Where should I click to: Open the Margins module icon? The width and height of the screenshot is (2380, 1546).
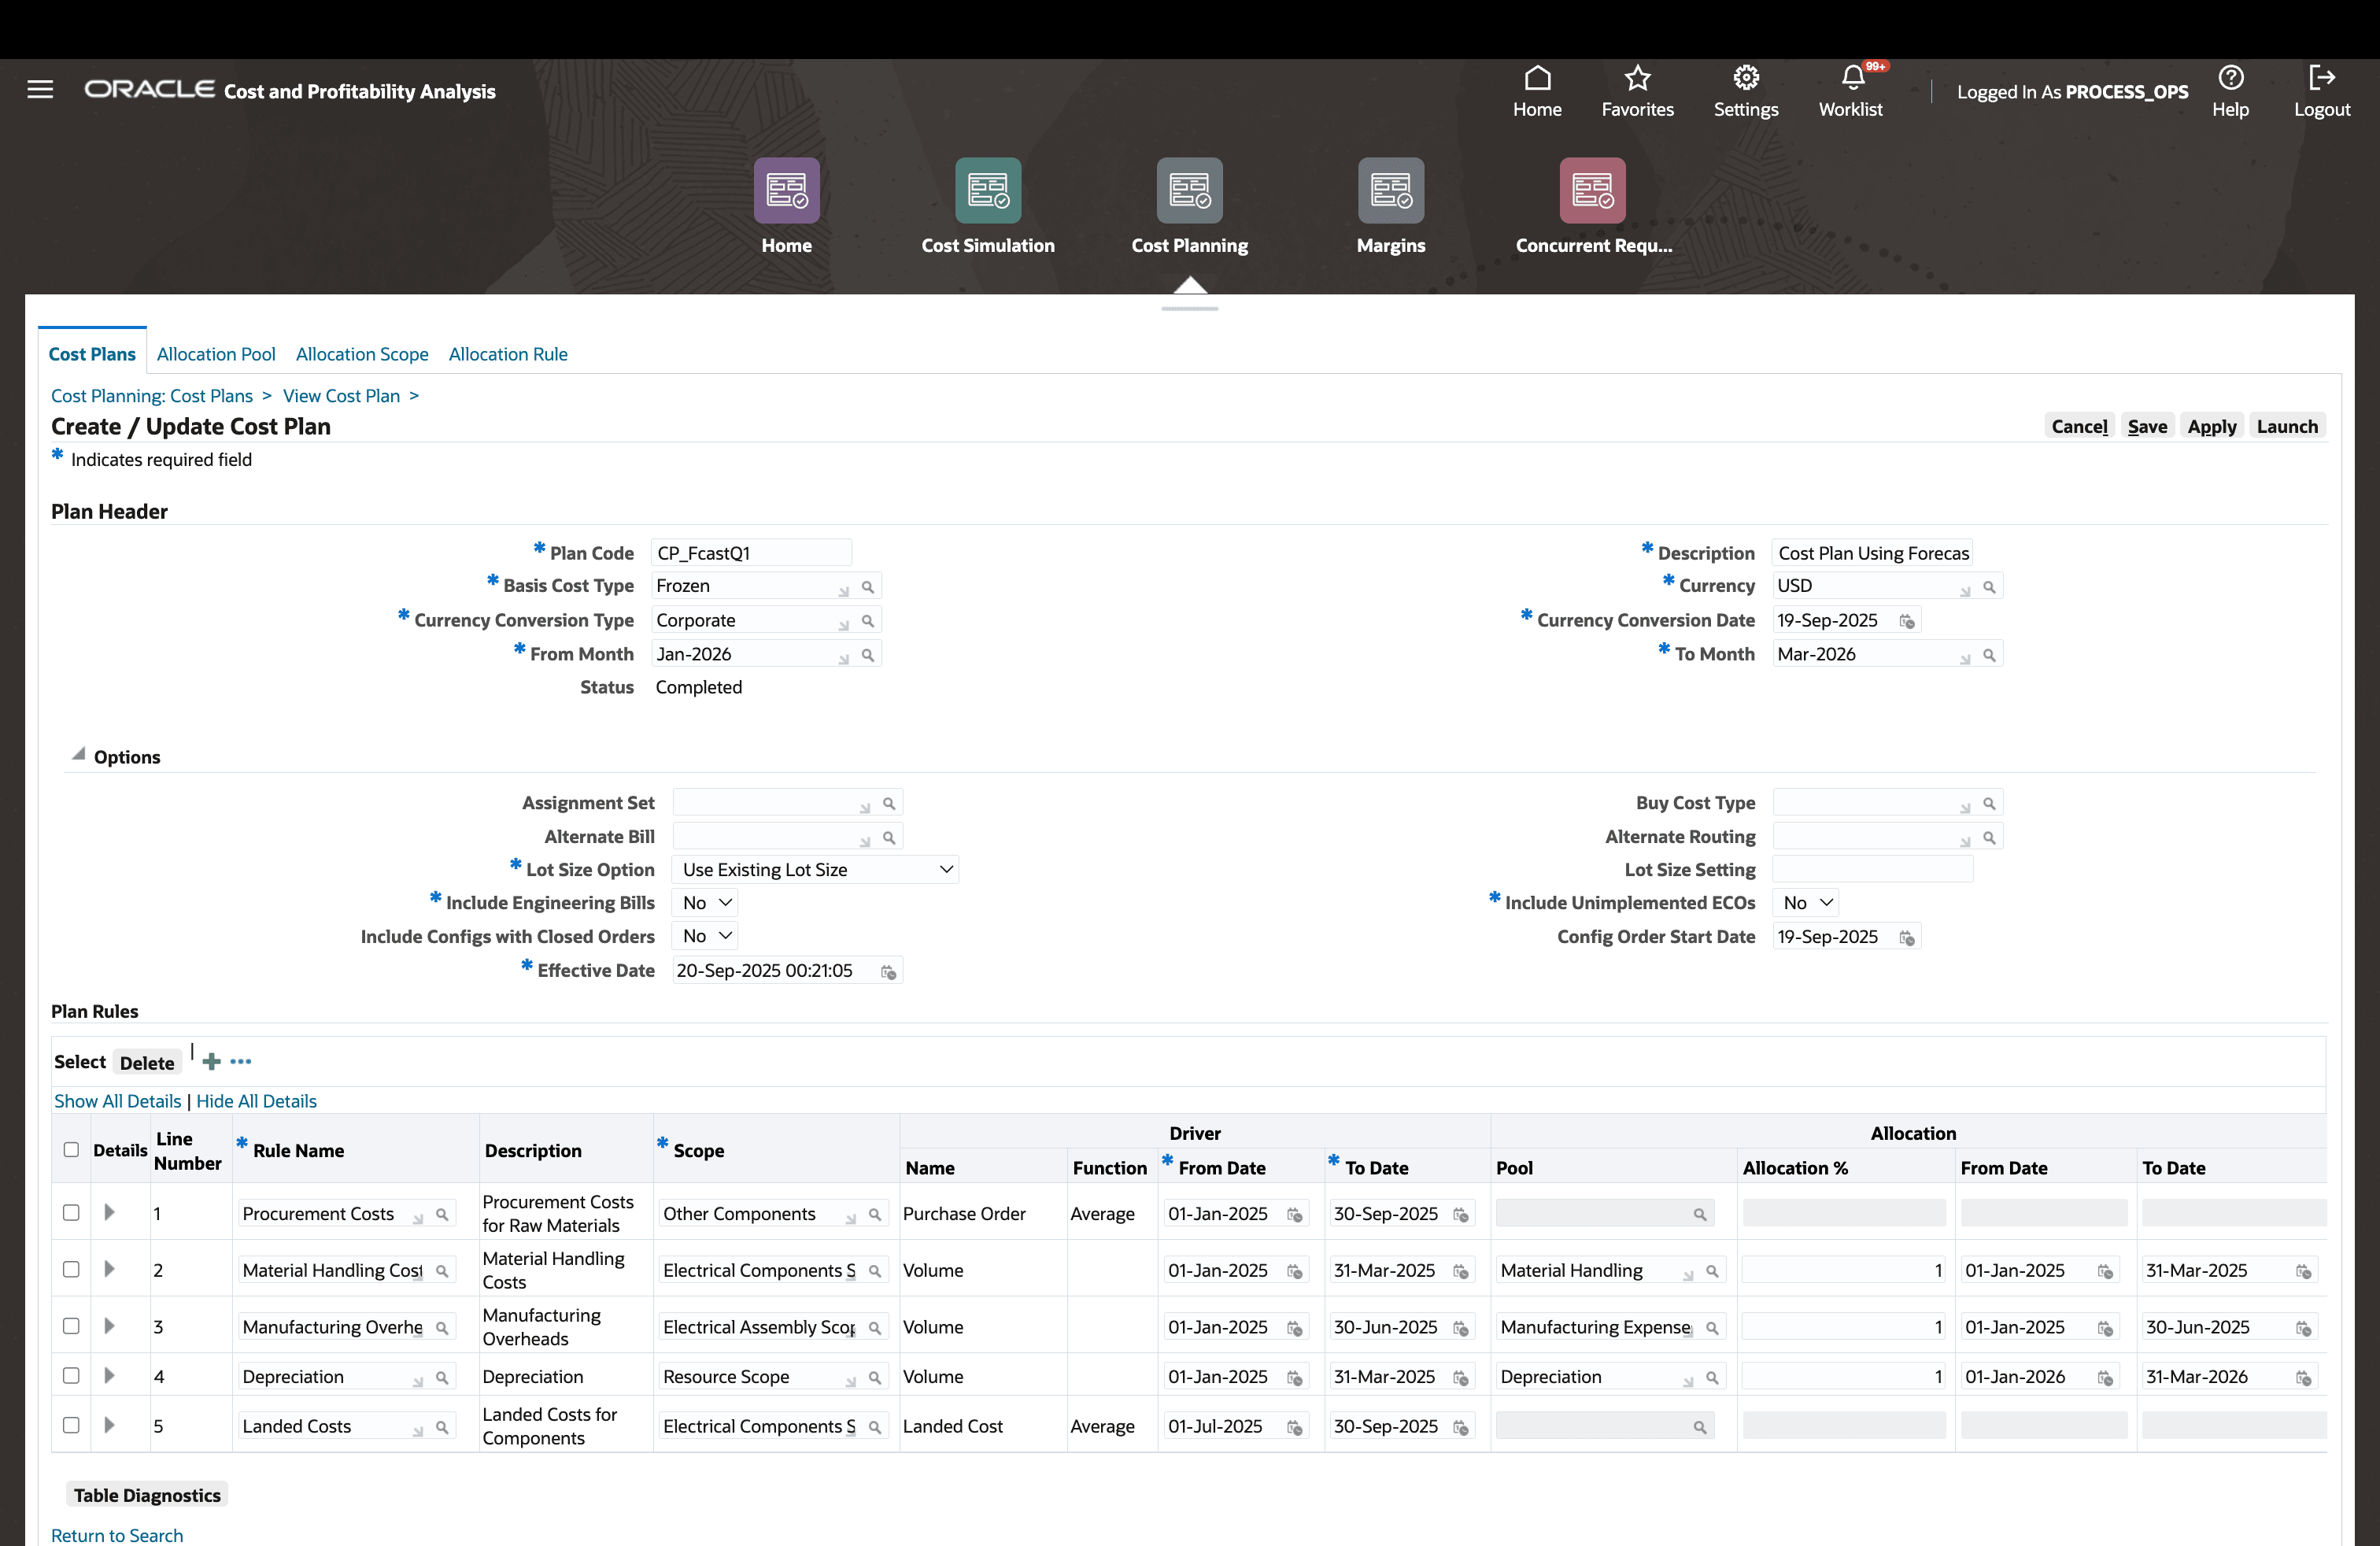pyautogui.click(x=1390, y=190)
